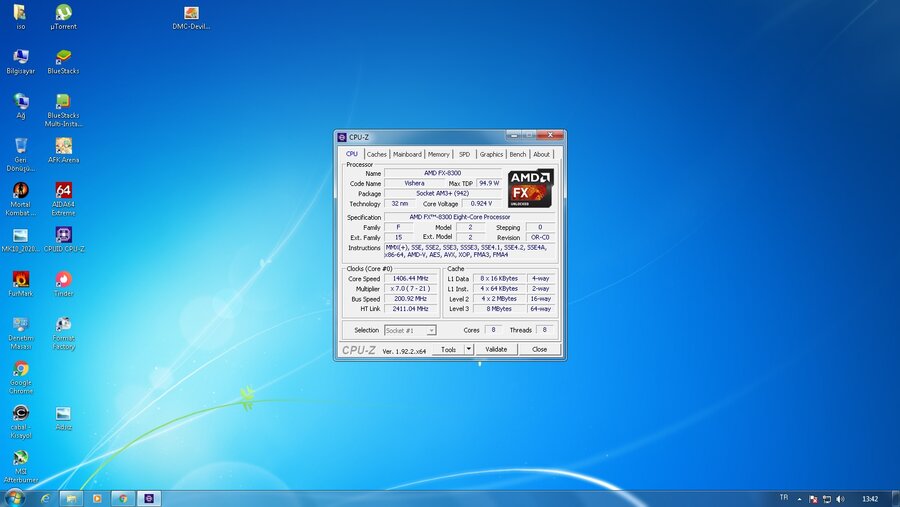Switch to the Memory tab
The height and width of the screenshot is (507, 900).
click(439, 154)
